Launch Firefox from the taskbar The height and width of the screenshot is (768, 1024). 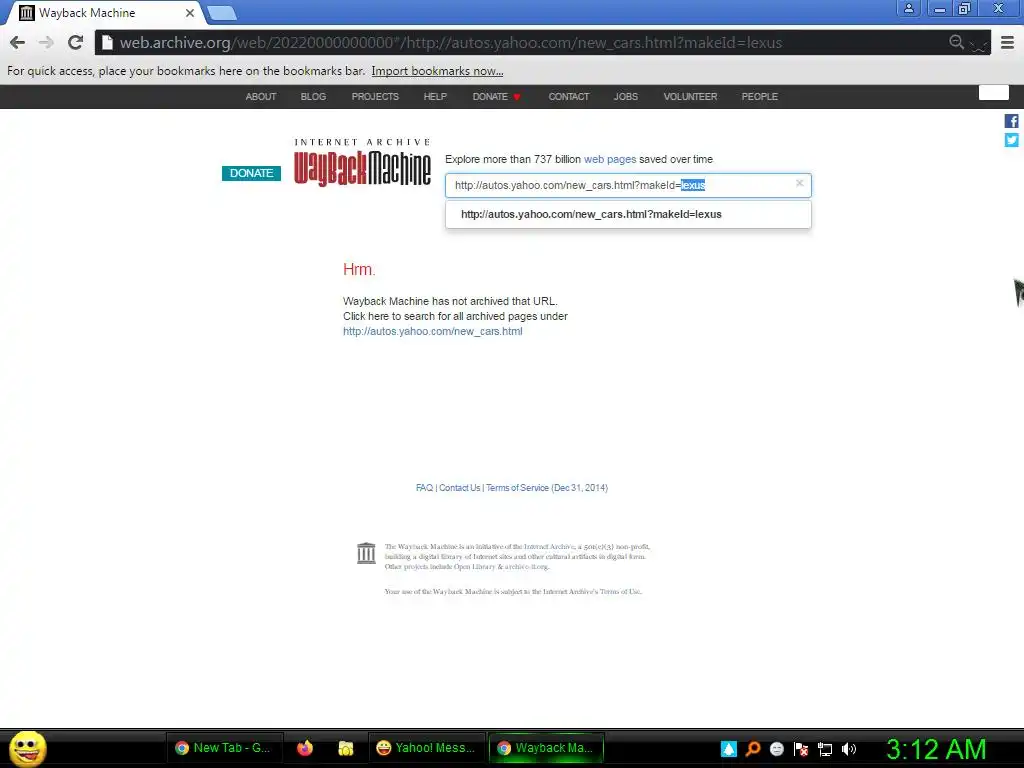tap(305, 748)
